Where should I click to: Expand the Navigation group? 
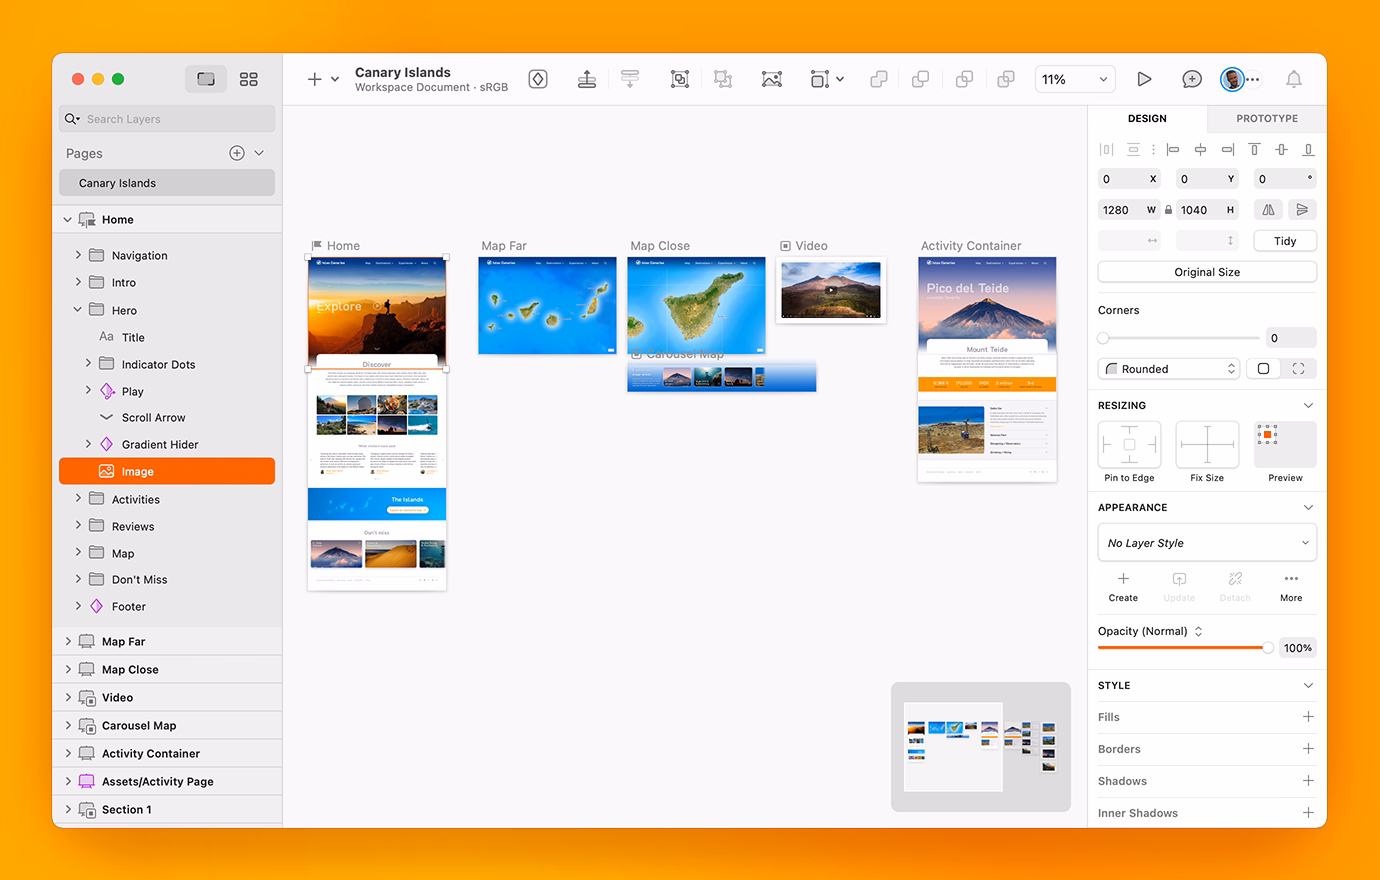coord(78,255)
